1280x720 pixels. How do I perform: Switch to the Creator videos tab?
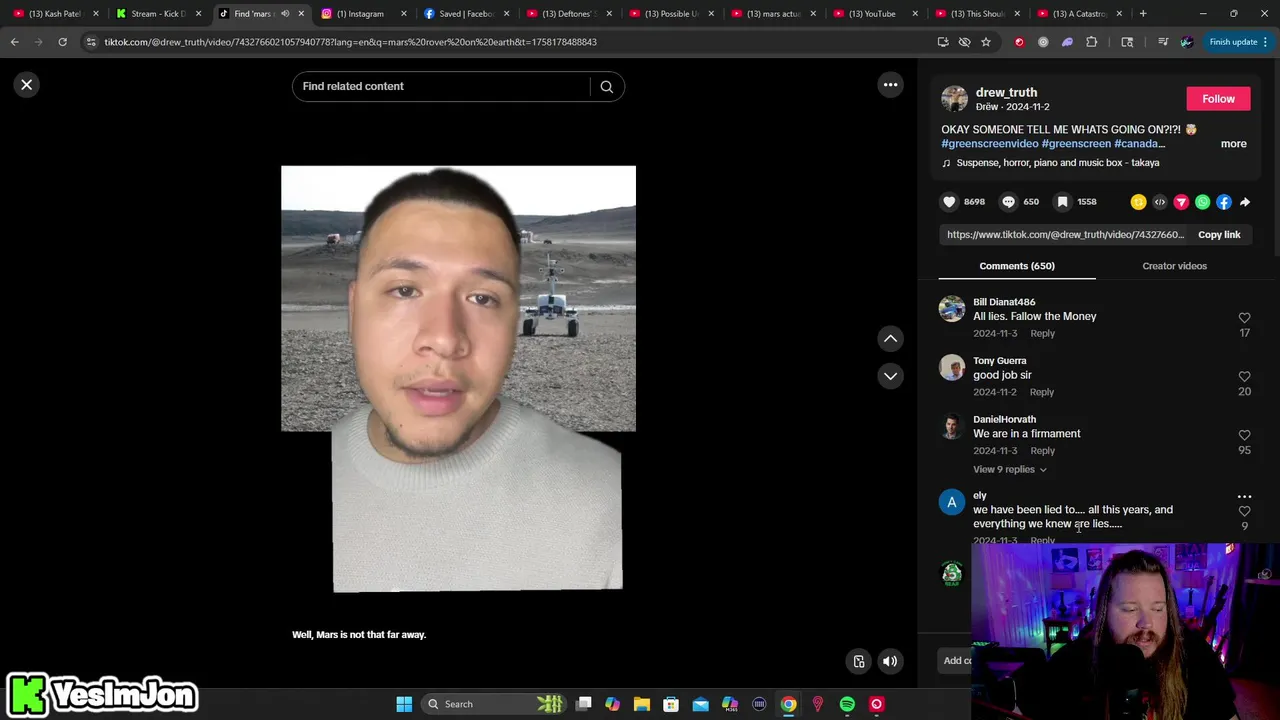click(1174, 266)
